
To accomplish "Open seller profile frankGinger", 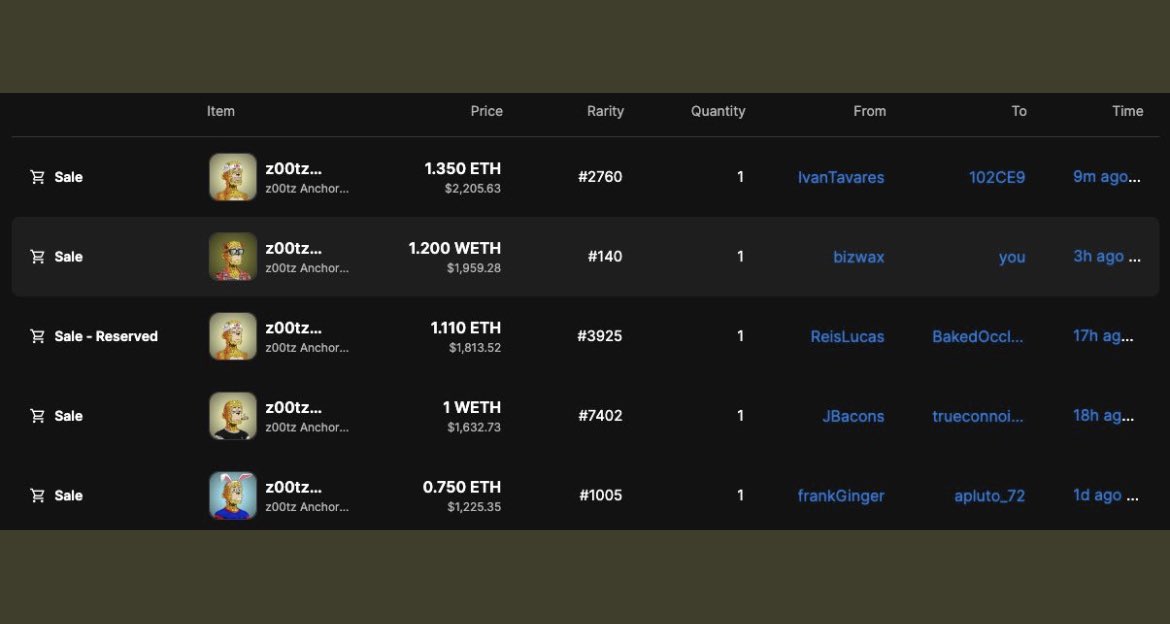I will (x=841, y=496).
